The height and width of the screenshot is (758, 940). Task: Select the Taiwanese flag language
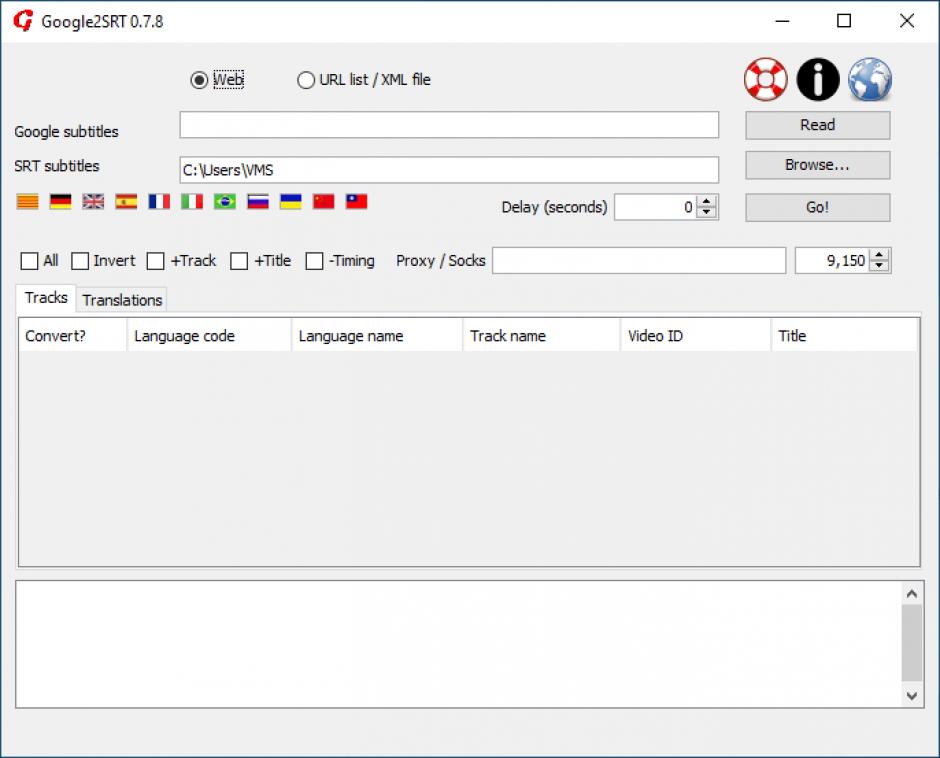click(357, 201)
